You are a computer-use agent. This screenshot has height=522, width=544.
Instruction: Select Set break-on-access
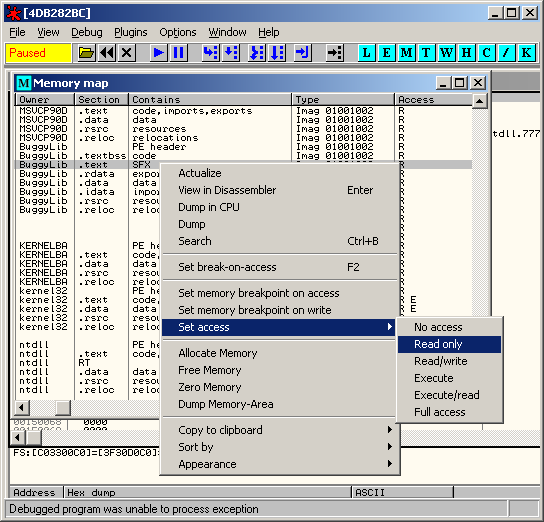tap(279, 267)
